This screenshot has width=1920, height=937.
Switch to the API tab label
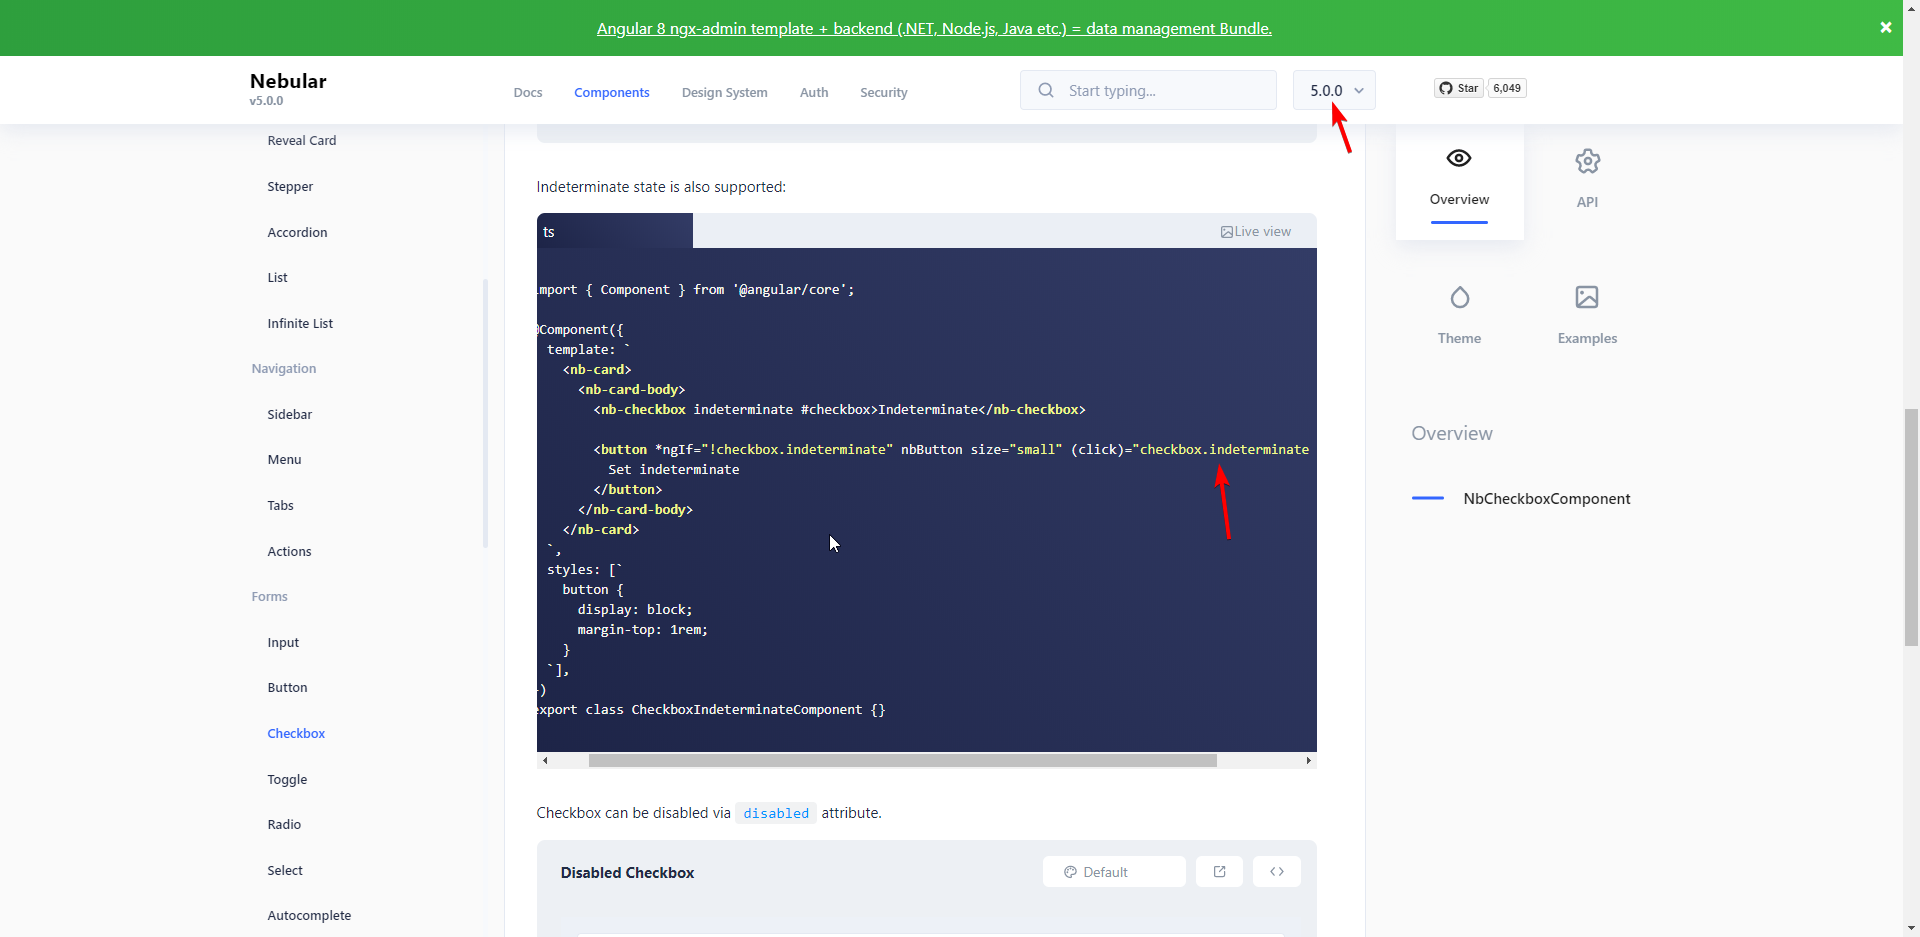1587,202
